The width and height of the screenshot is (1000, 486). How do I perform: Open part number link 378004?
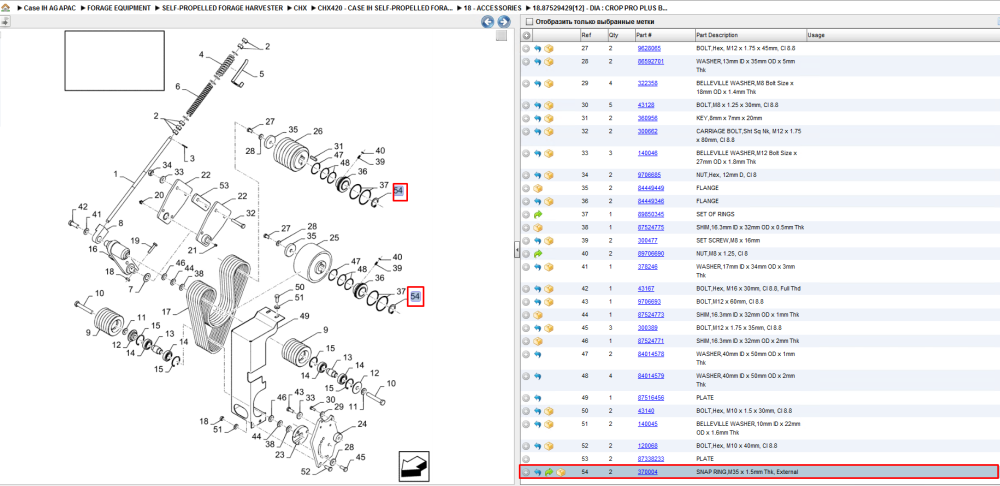(x=647, y=472)
